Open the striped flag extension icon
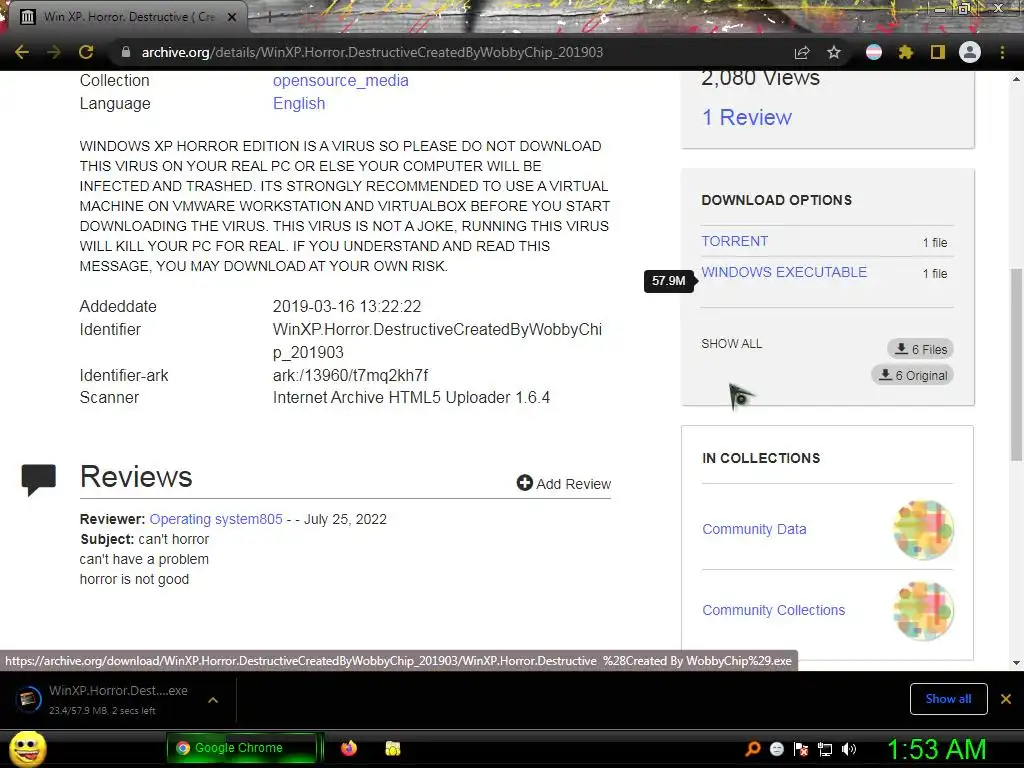Image resolution: width=1024 pixels, height=768 pixels. [873, 52]
